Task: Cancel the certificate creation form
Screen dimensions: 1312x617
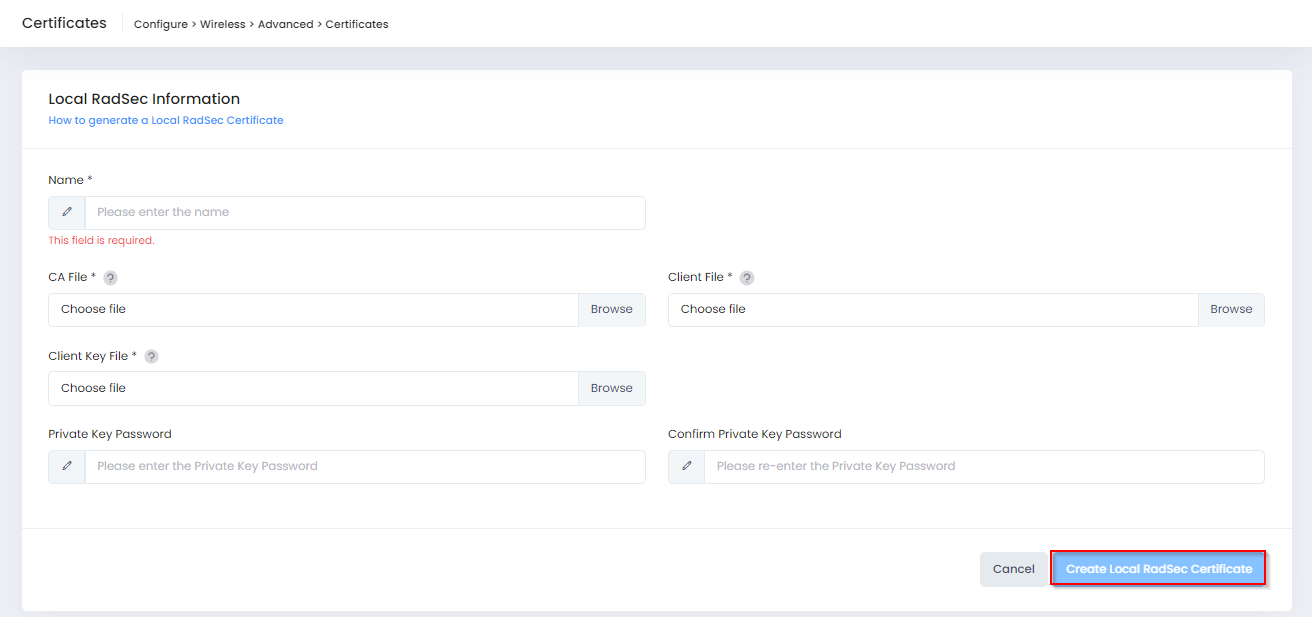Action: [1013, 569]
